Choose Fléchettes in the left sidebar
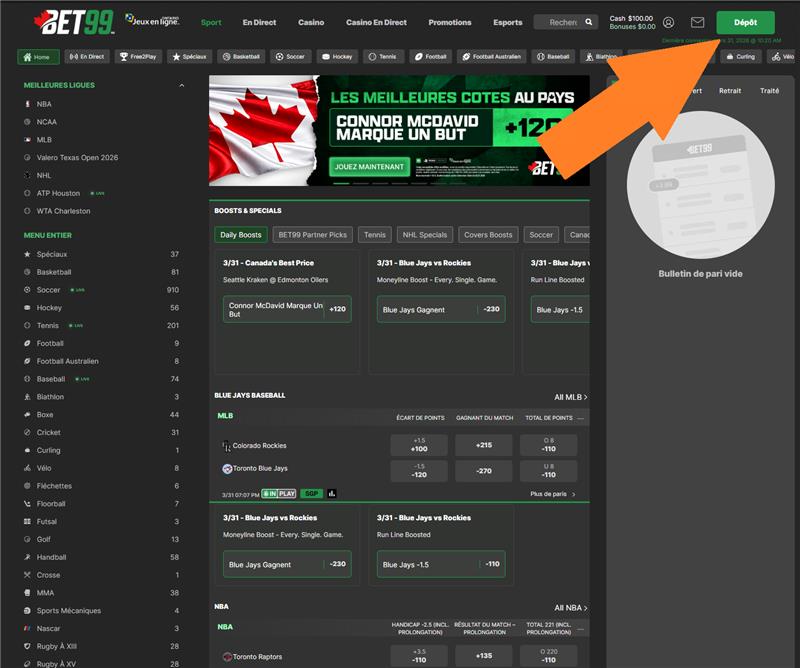 tap(56, 486)
